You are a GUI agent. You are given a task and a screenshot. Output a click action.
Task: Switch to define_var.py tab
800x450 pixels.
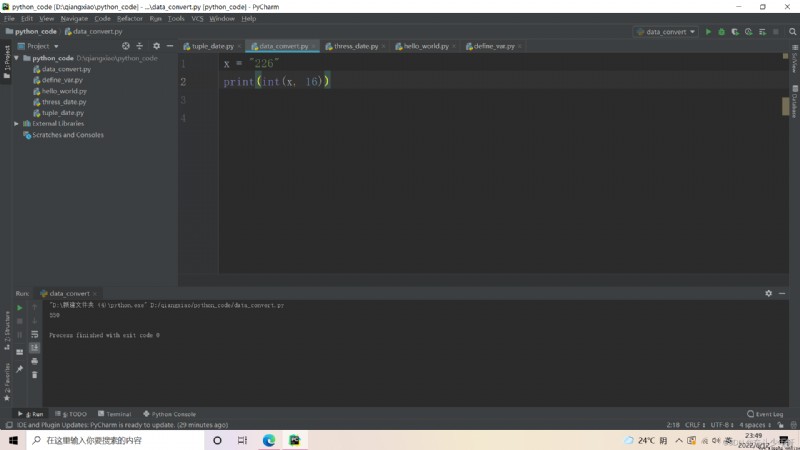[493, 46]
